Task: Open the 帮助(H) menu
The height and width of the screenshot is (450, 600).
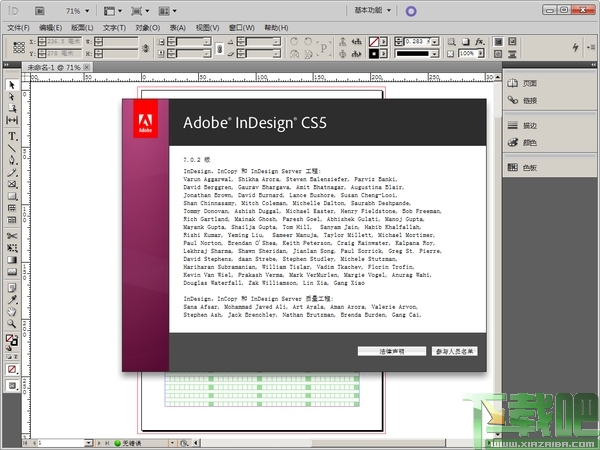Action: click(276, 28)
